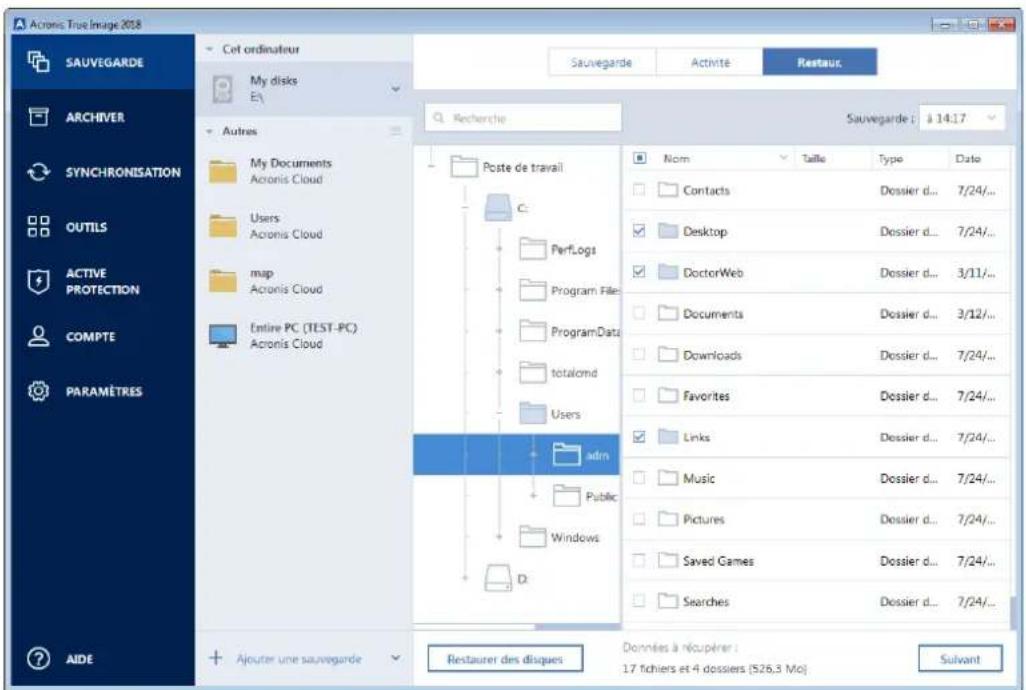Select the C: drive icon in tree
The image size is (1026, 690).
coord(497,207)
